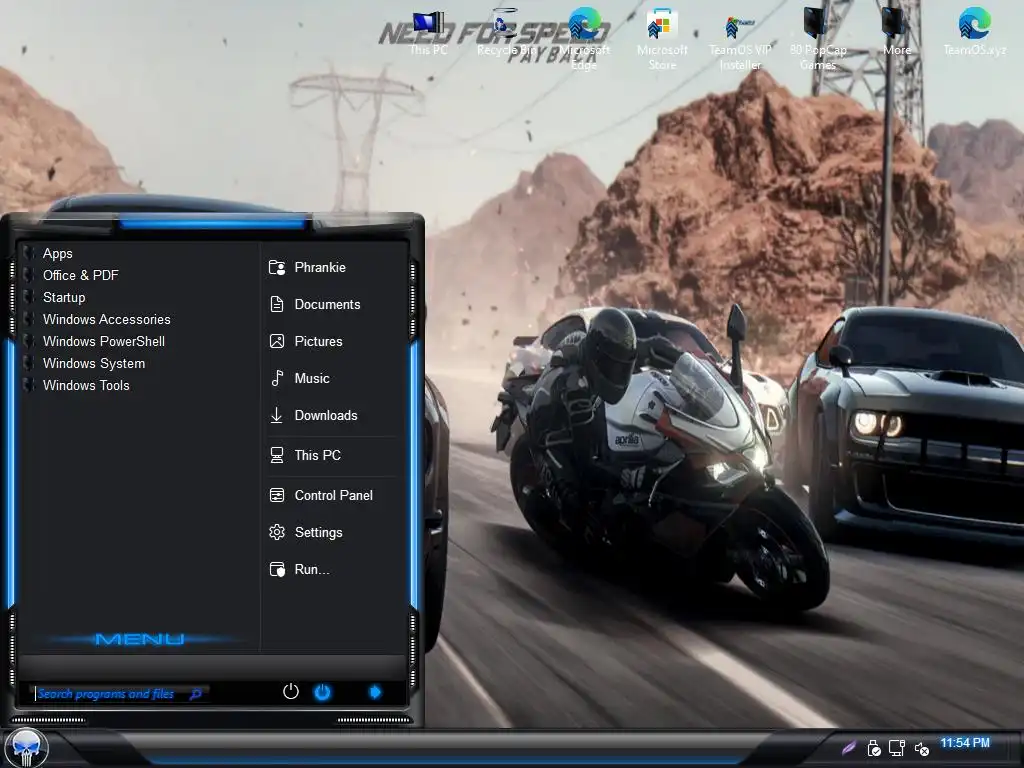This screenshot has height=768, width=1024.
Task: Click the Control Panel icon
Action: [x=277, y=495]
